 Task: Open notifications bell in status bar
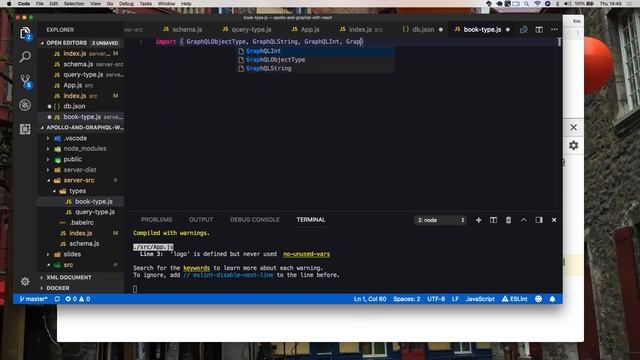(x=552, y=299)
